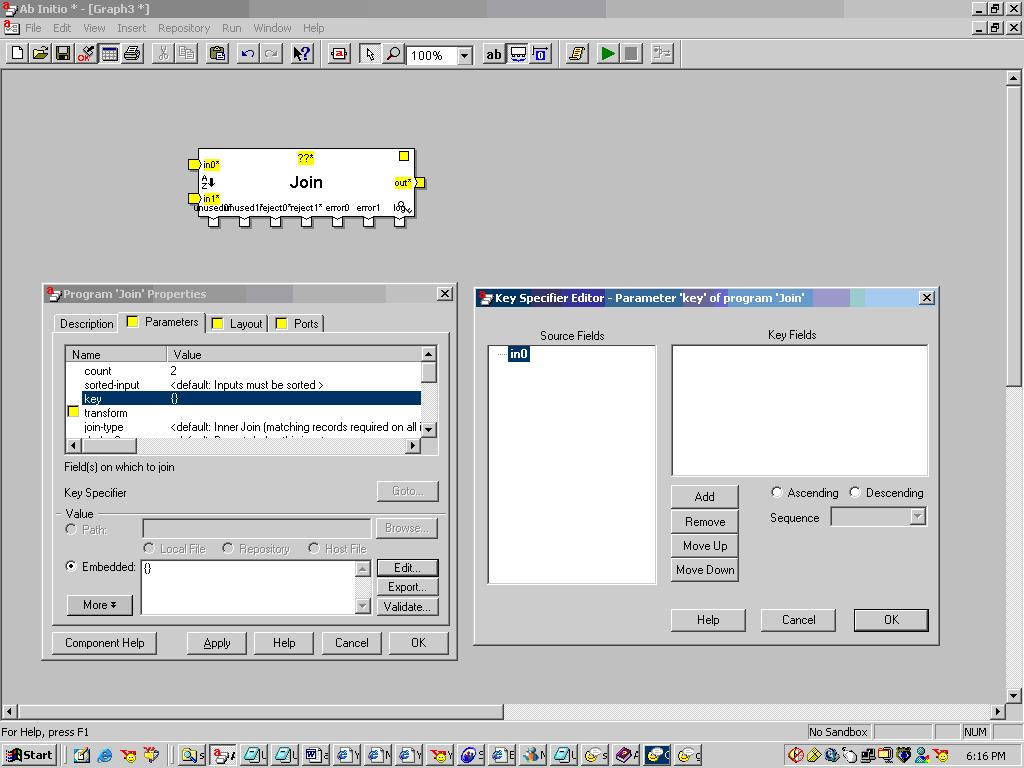The image size is (1024, 768).
Task: Click the Paste toolbar icon
Action: click(218, 54)
